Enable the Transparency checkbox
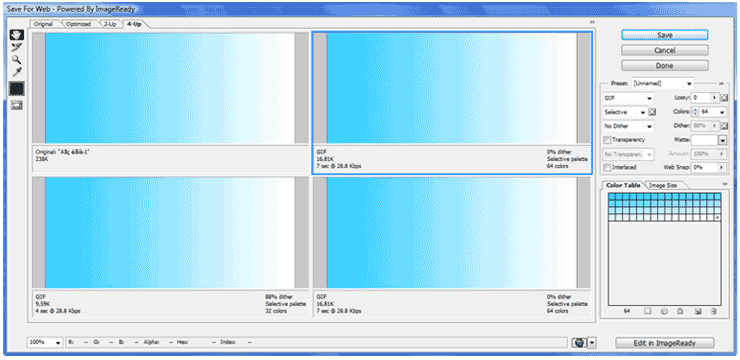 [x=607, y=140]
